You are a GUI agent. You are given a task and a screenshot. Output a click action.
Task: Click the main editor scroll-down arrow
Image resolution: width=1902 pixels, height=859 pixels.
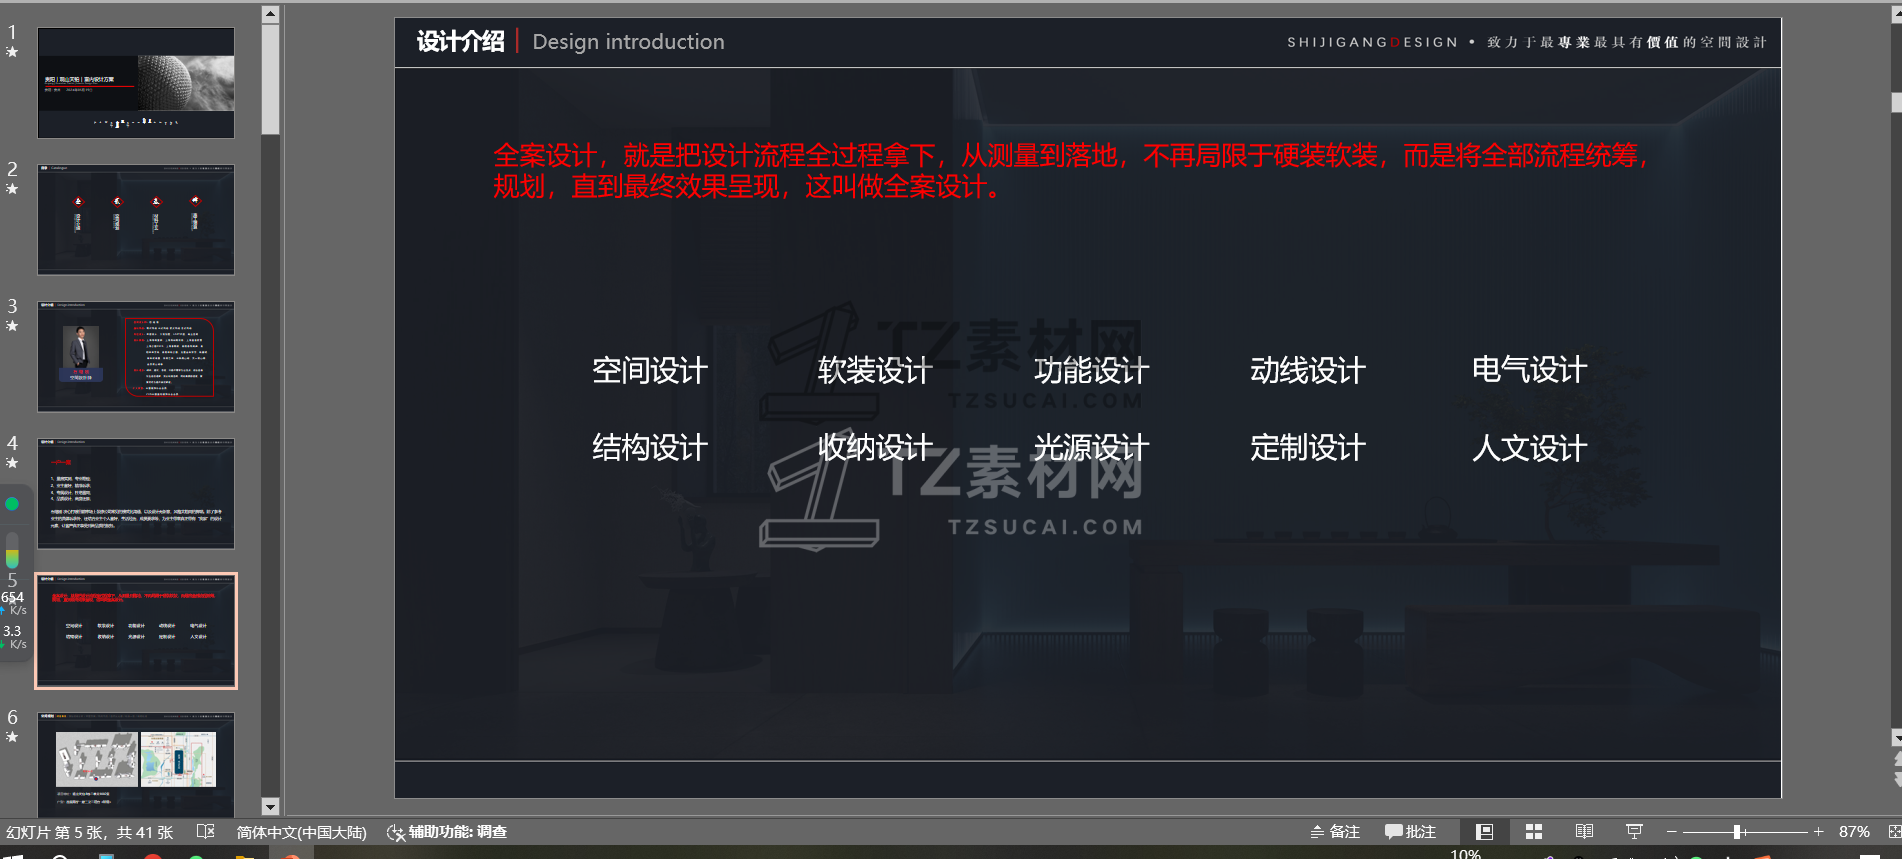pyautogui.click(x=1896, y=738)
